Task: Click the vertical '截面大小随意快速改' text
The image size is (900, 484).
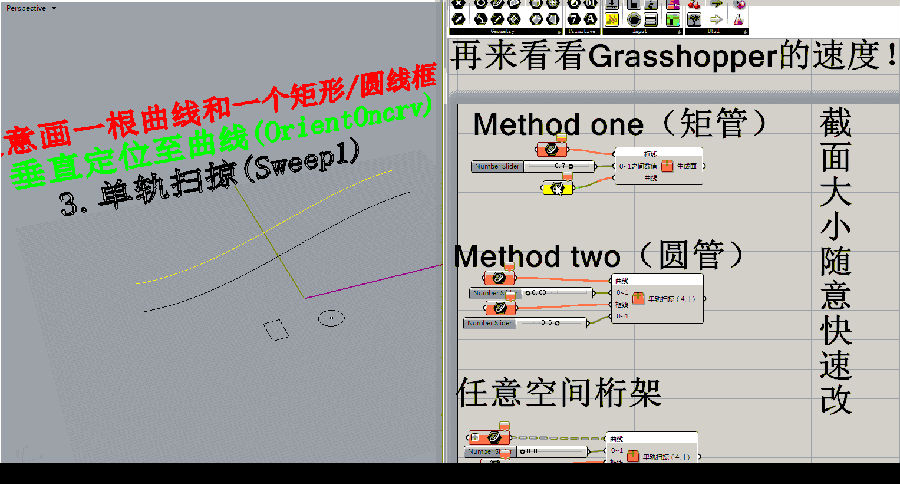Action: click(836, 260)
